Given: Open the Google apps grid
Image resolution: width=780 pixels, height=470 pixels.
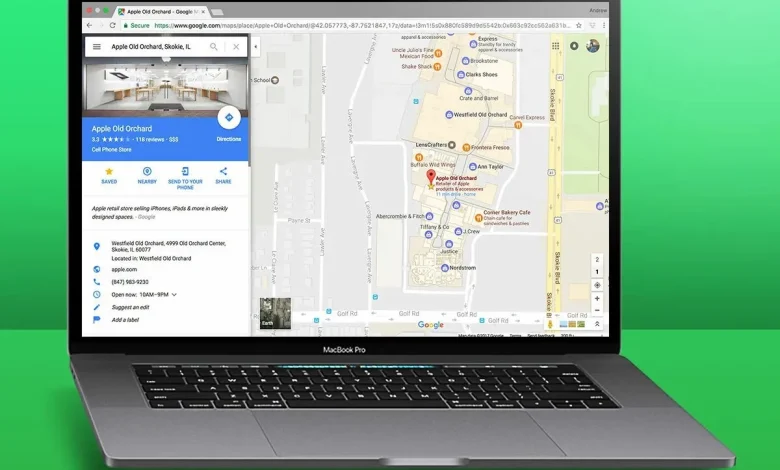Looking at the screenshot, I should pyautogui.click(x=555, y=46).
